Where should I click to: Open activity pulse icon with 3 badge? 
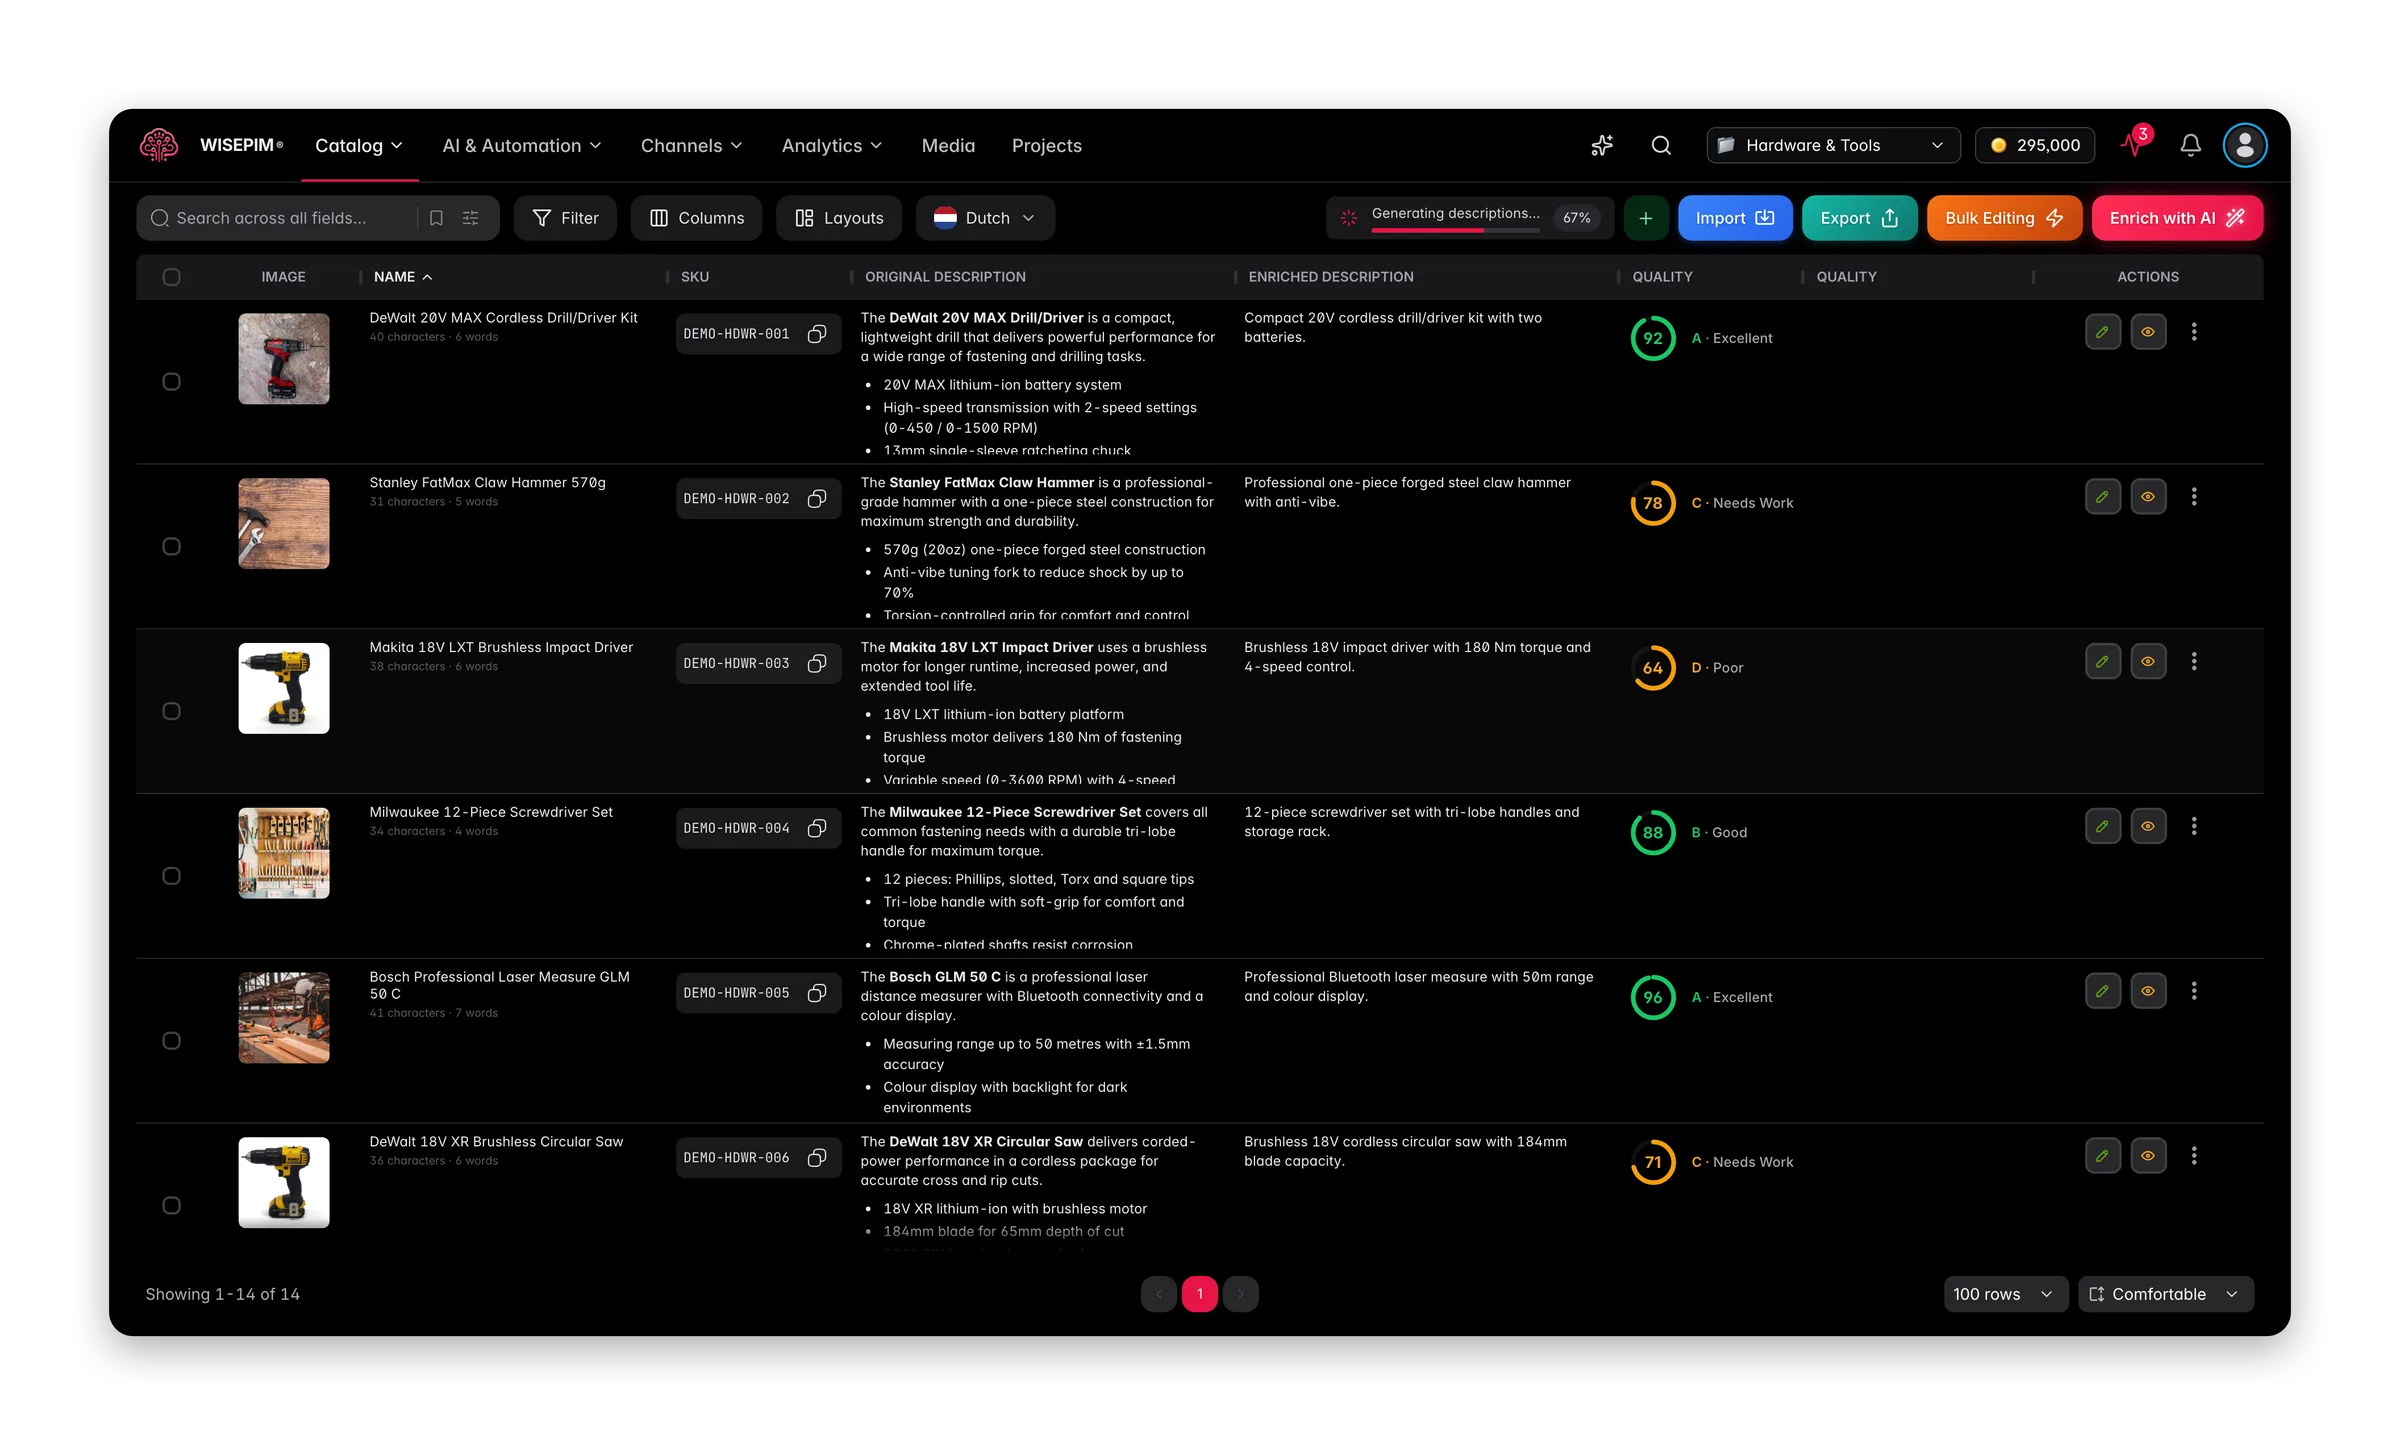point(2135,144)
